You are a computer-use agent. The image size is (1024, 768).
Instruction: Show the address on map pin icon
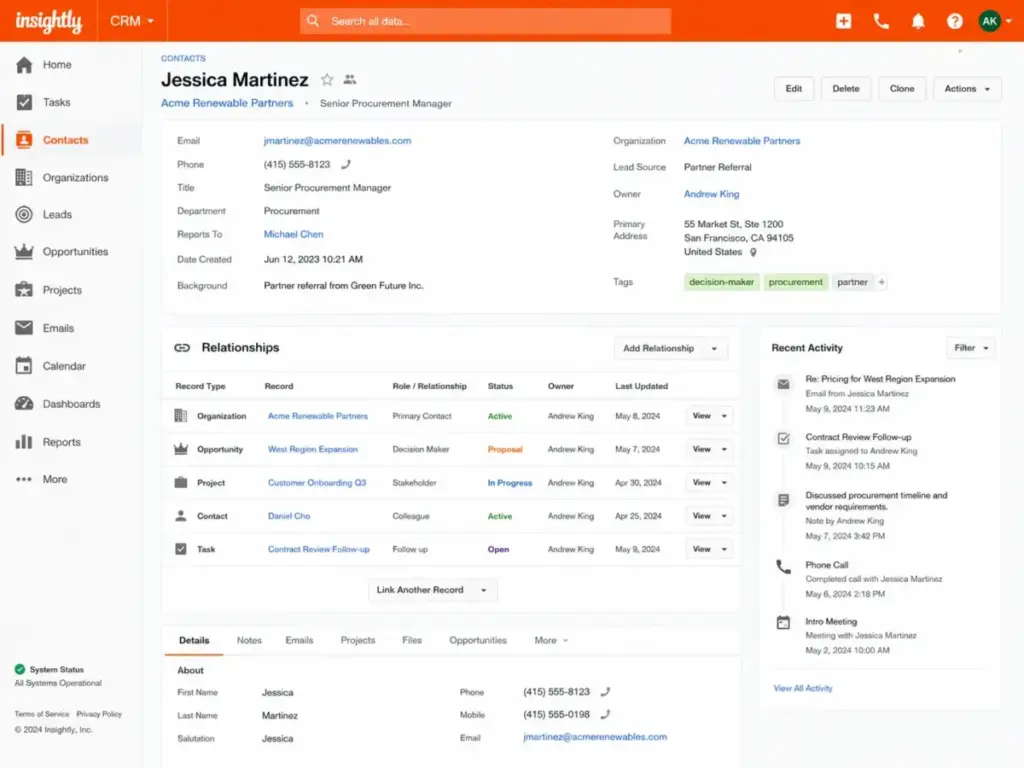pyautogui.click(x=753, y=252)
